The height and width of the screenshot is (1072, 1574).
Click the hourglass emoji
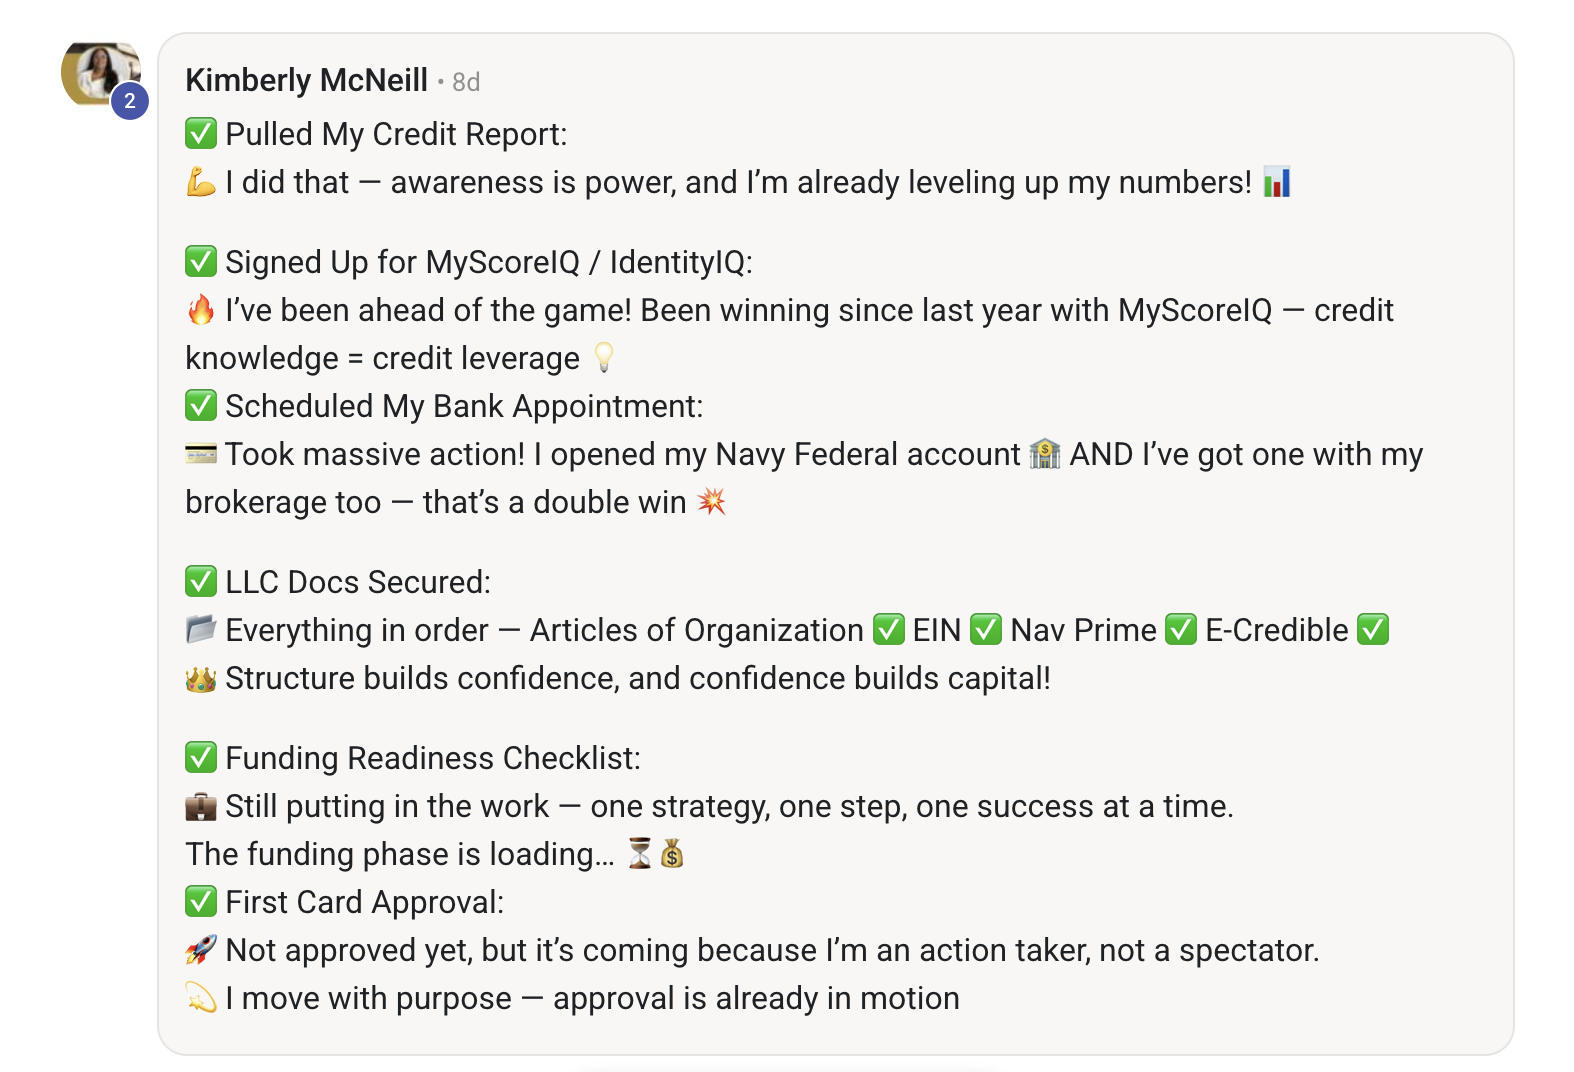(640, 853)
